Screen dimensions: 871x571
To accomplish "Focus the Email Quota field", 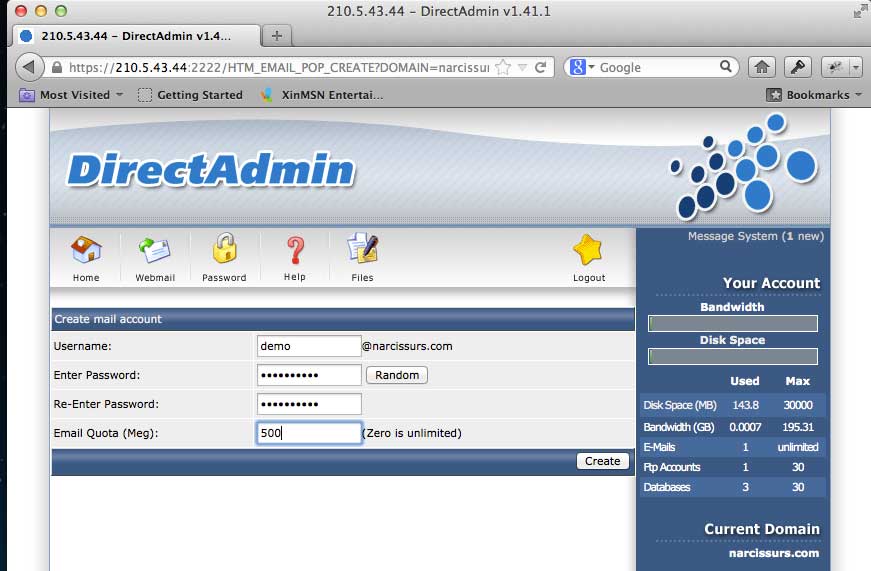I will tap(309, 433).
